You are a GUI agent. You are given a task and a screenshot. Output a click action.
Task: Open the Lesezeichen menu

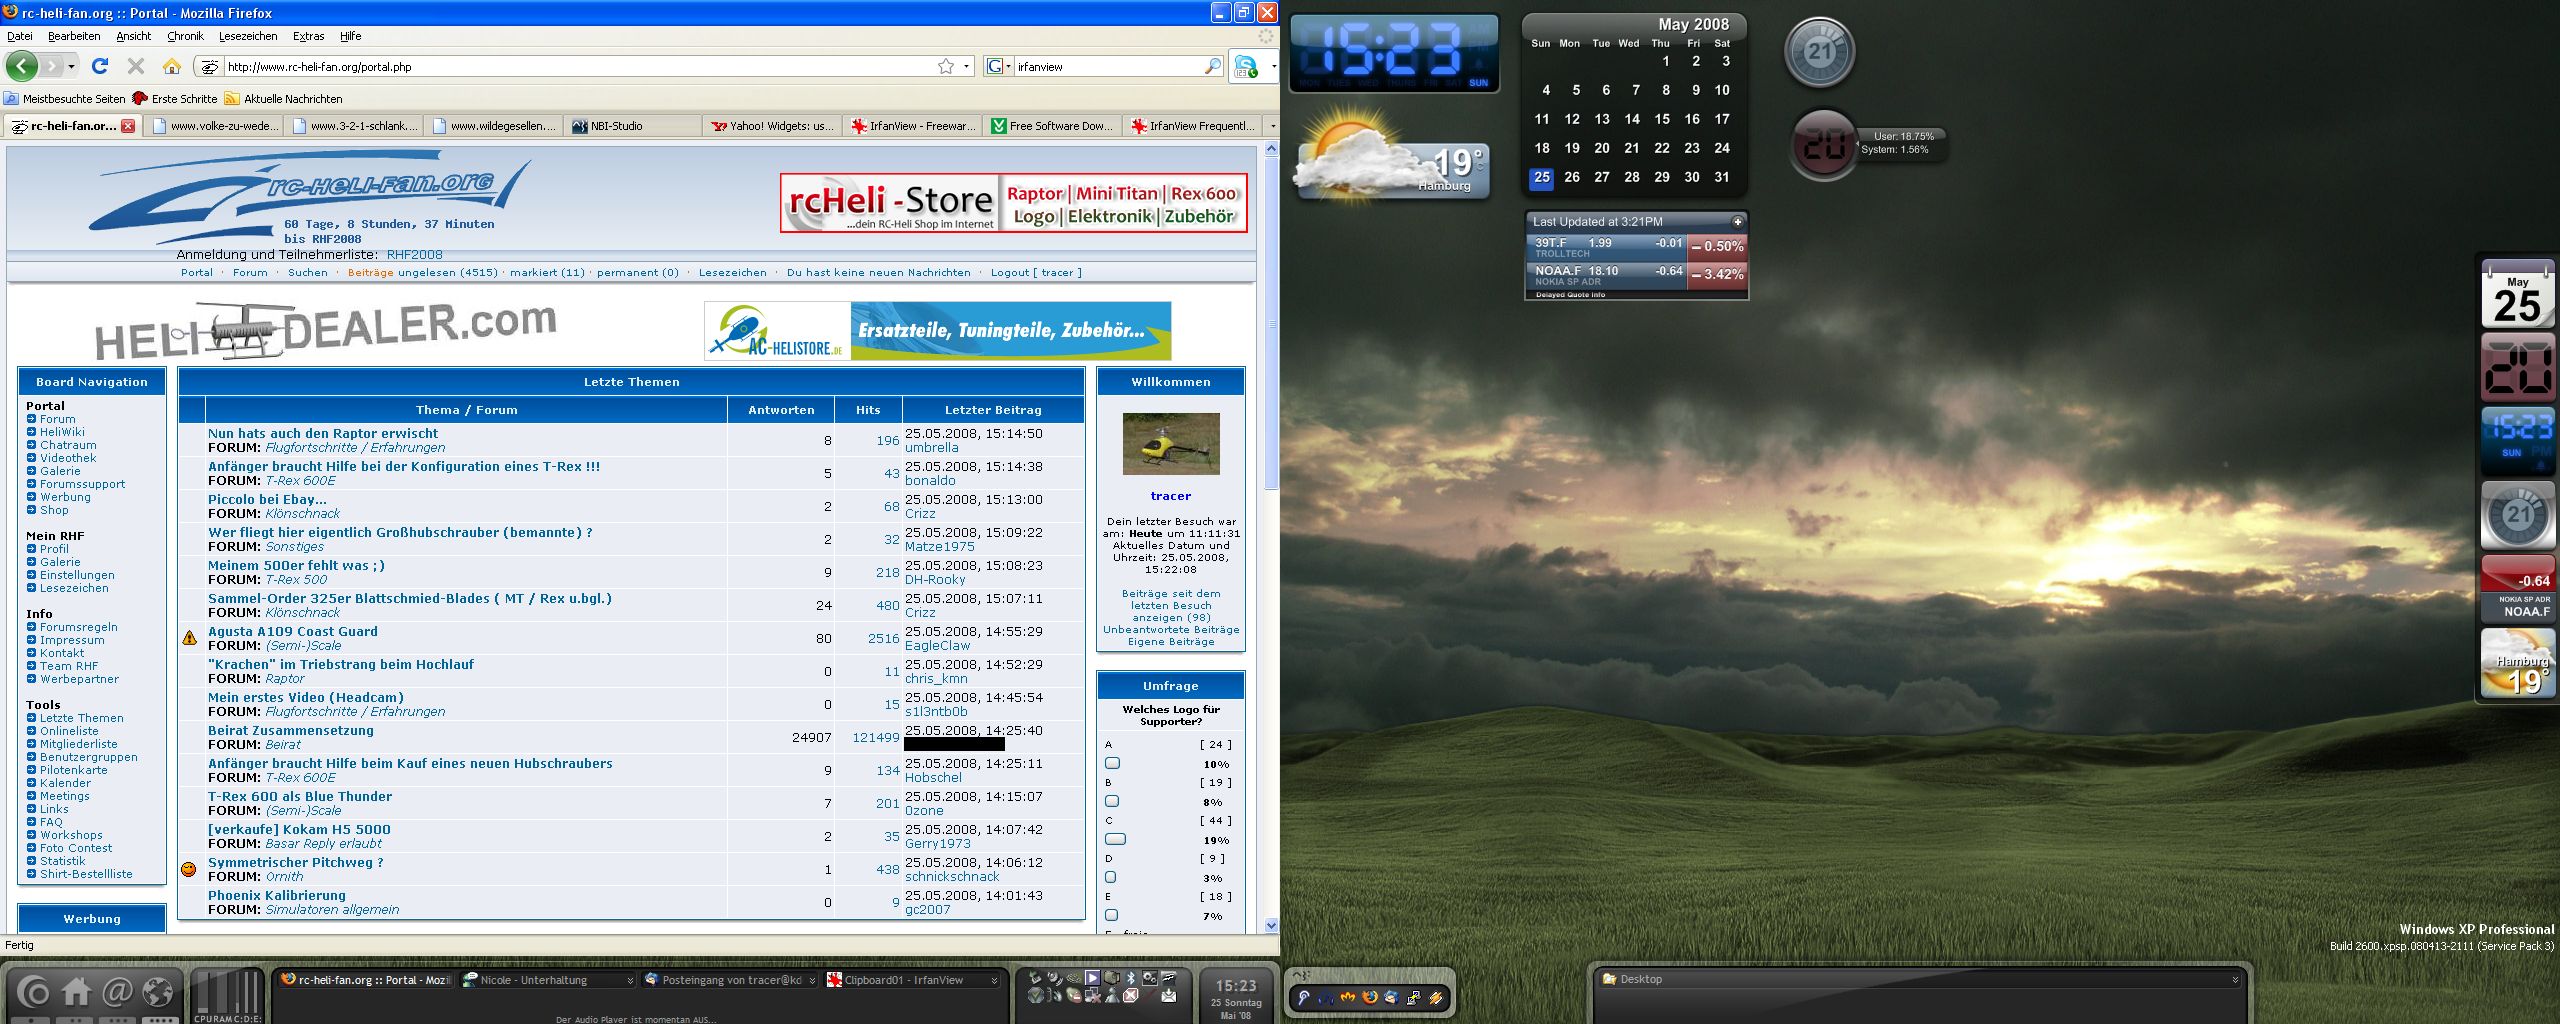[248, 36]
